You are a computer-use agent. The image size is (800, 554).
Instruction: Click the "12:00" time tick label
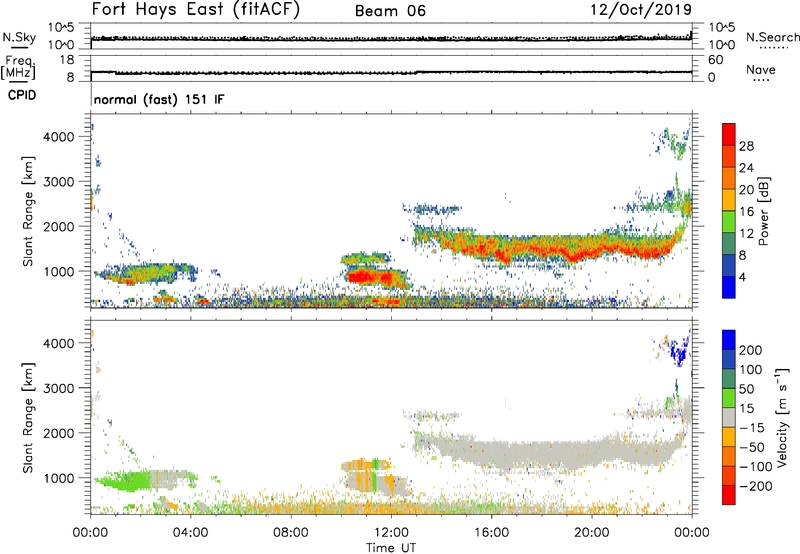pos(391,533)
